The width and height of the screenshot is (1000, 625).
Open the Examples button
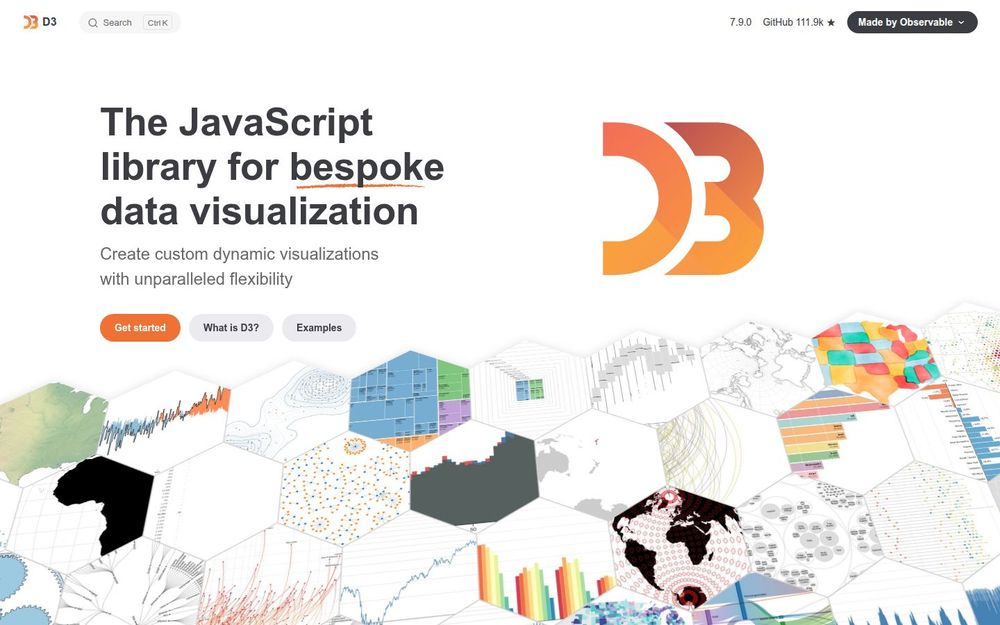pos(319,328)
